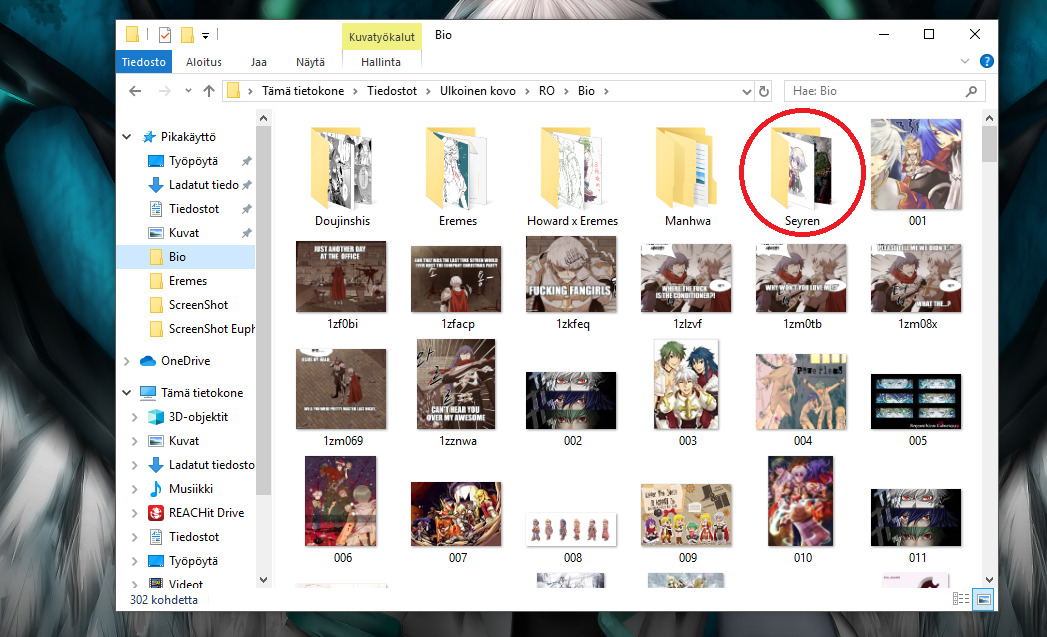Expand the OneDrive tree node
The height and width of the screenshot is (637, 1047).
tap(126, 361)
